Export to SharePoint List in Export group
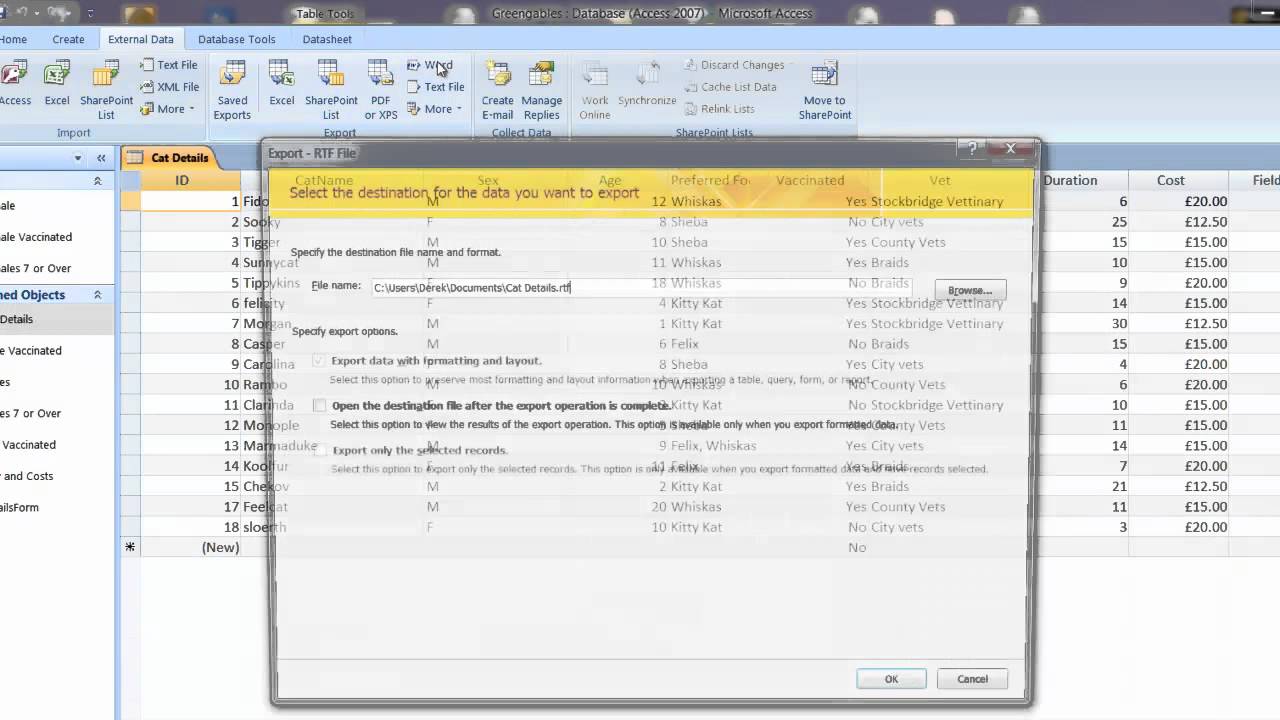The width and height of the screenshot is (1280, 720). (331, 90)
